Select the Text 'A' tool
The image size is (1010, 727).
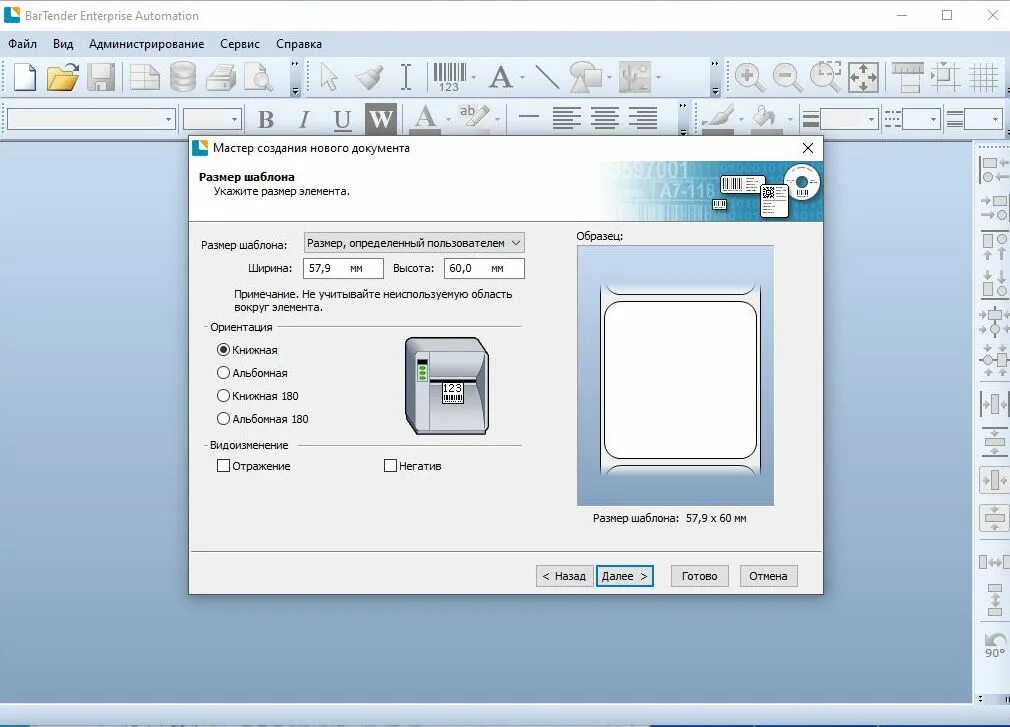pyautogui.click(x=500, y=78)
